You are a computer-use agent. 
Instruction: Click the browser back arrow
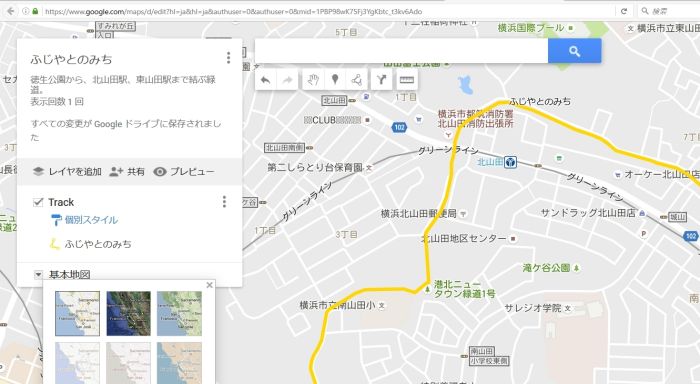point(11,11)
